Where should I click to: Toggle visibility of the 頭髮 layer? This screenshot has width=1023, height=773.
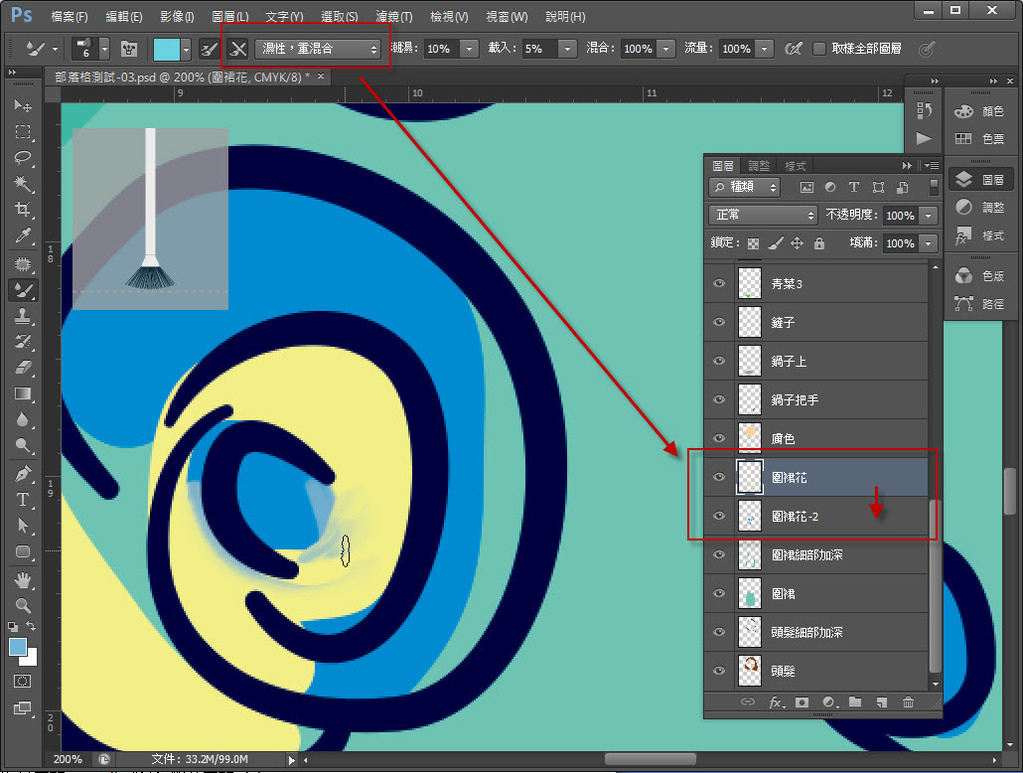point(718,671)
